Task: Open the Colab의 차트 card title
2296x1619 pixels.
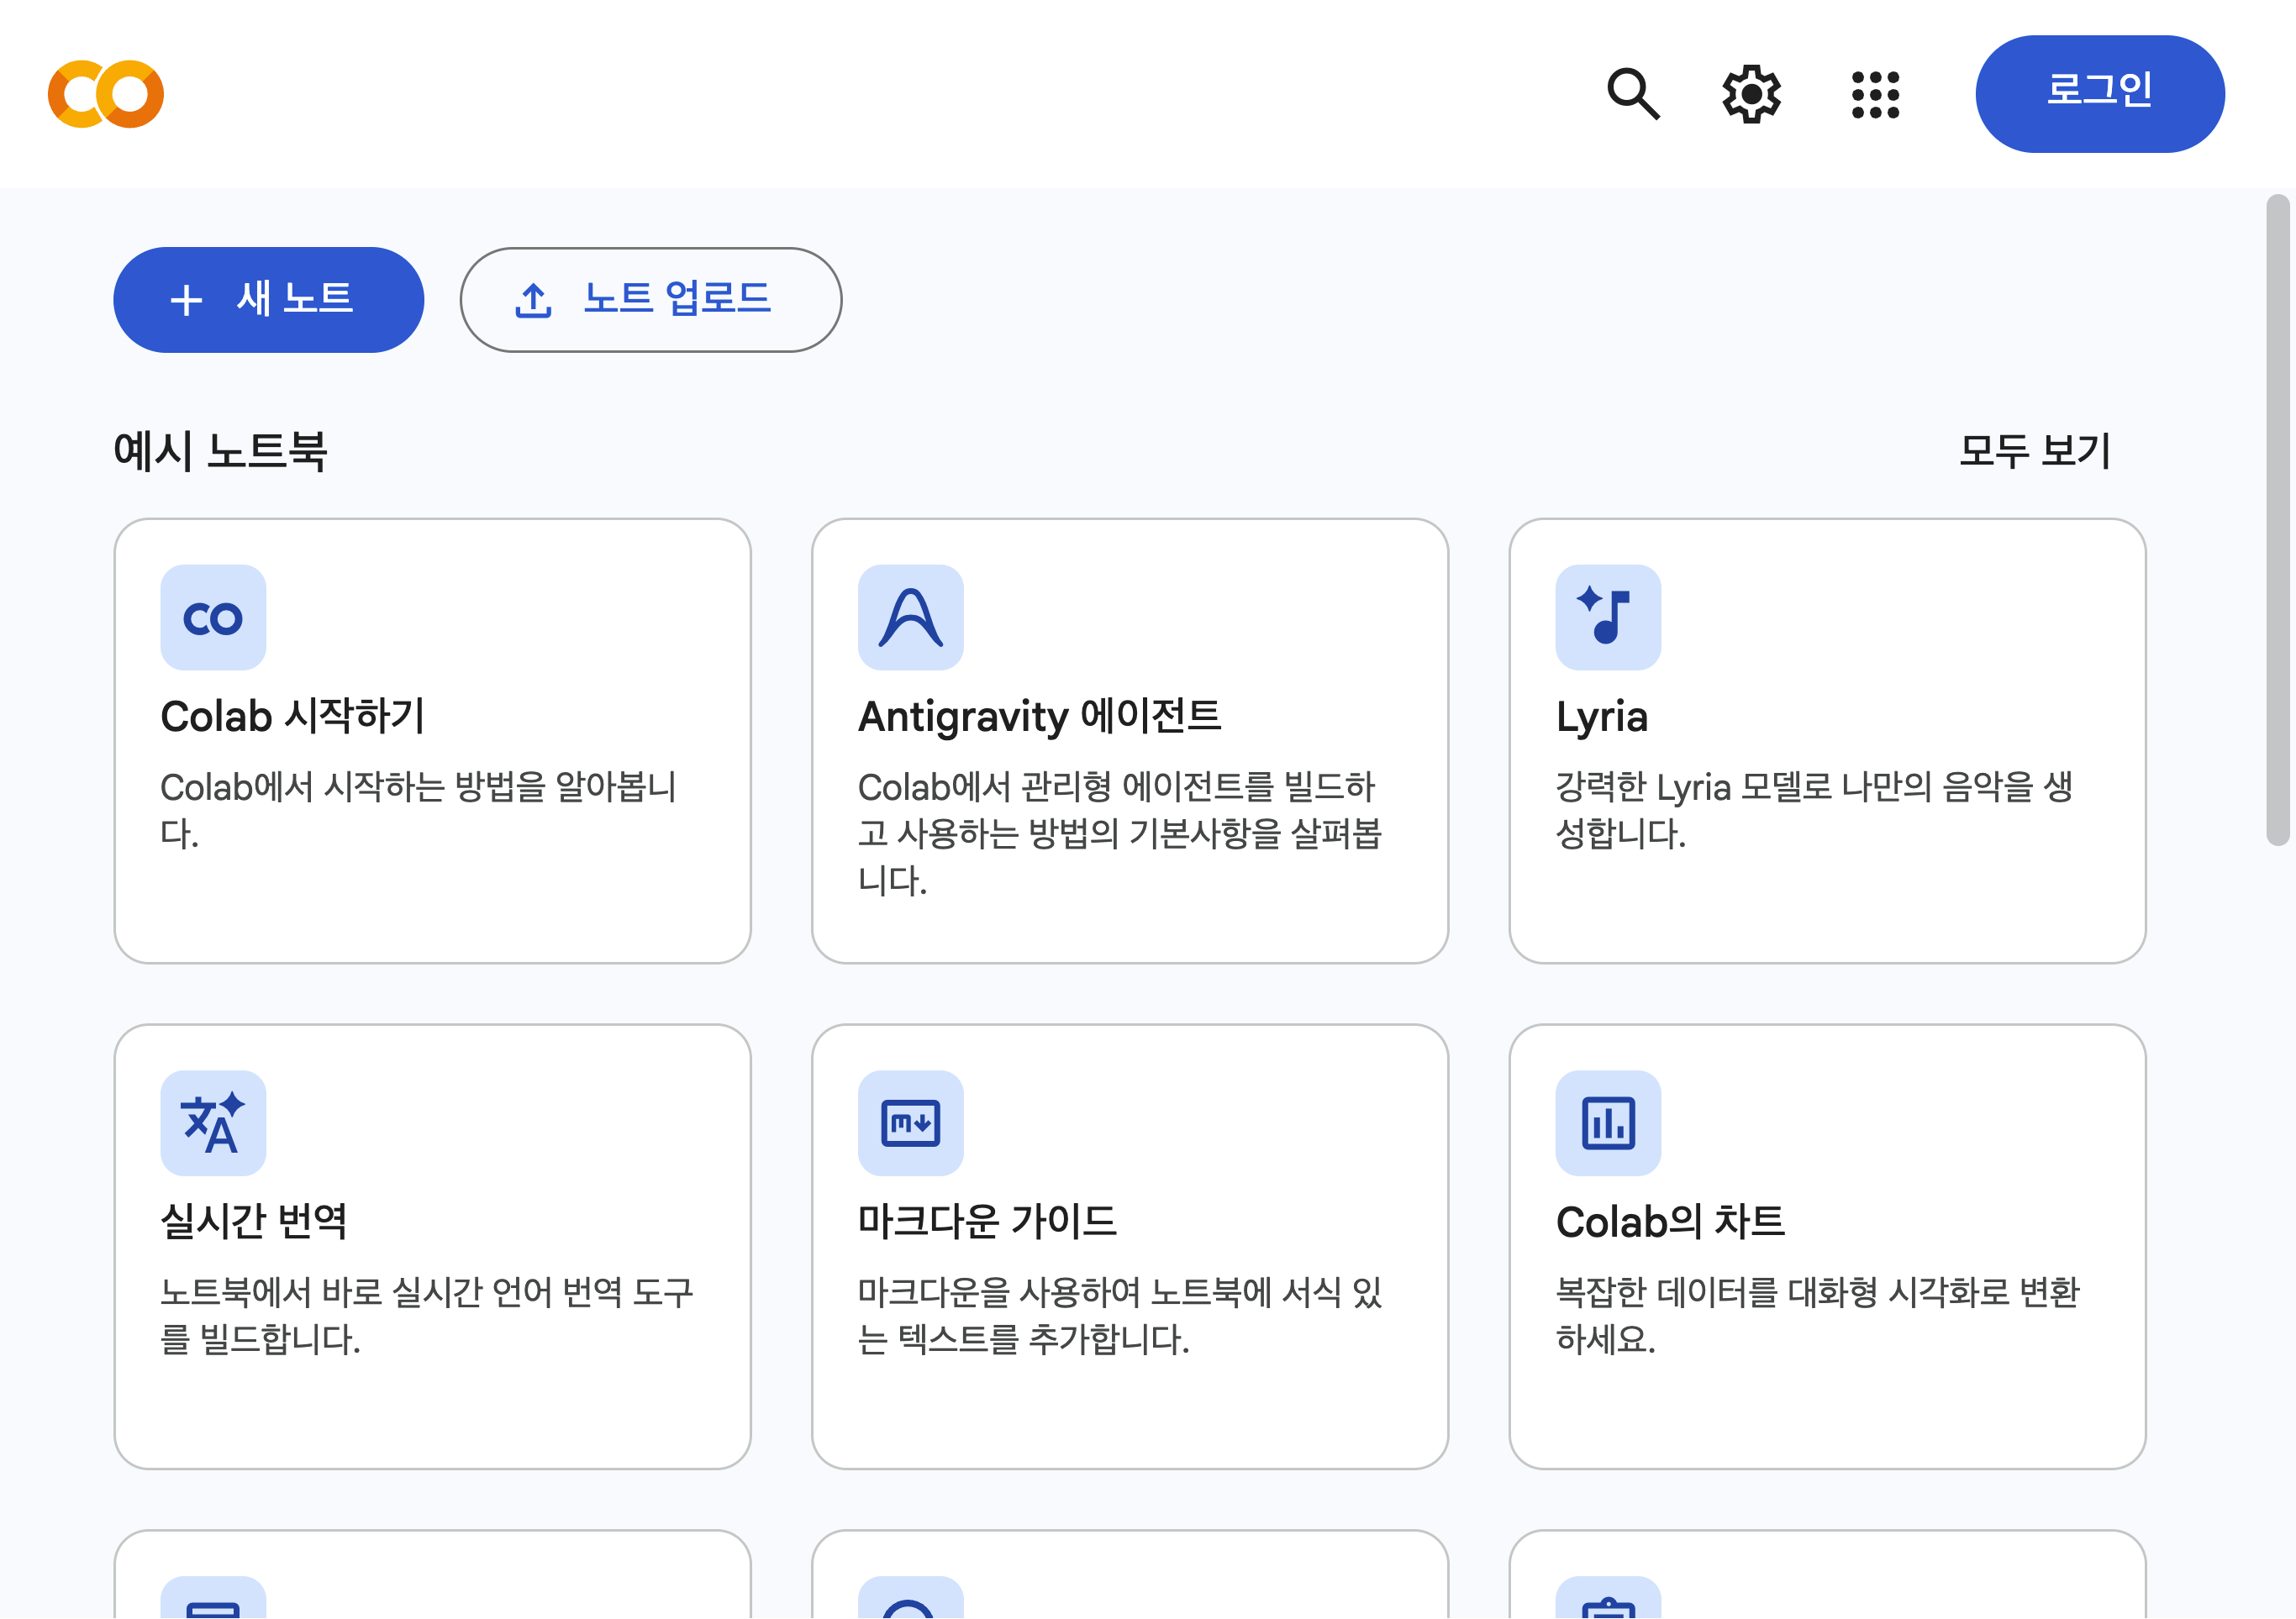Action: pyautogui.click(x=1670, y=1221)
